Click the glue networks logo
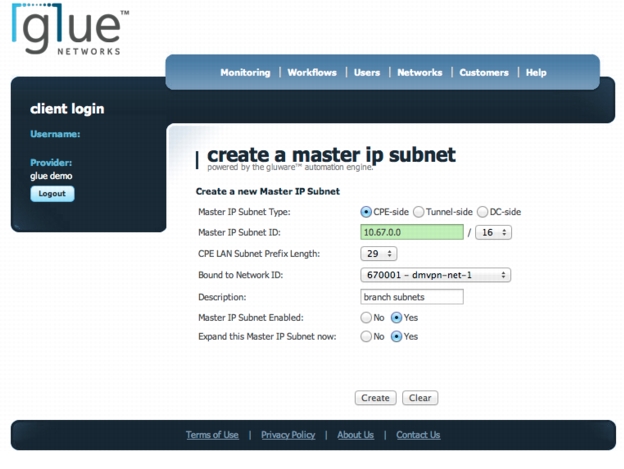 pyautogui.click(x=70, y=29)
